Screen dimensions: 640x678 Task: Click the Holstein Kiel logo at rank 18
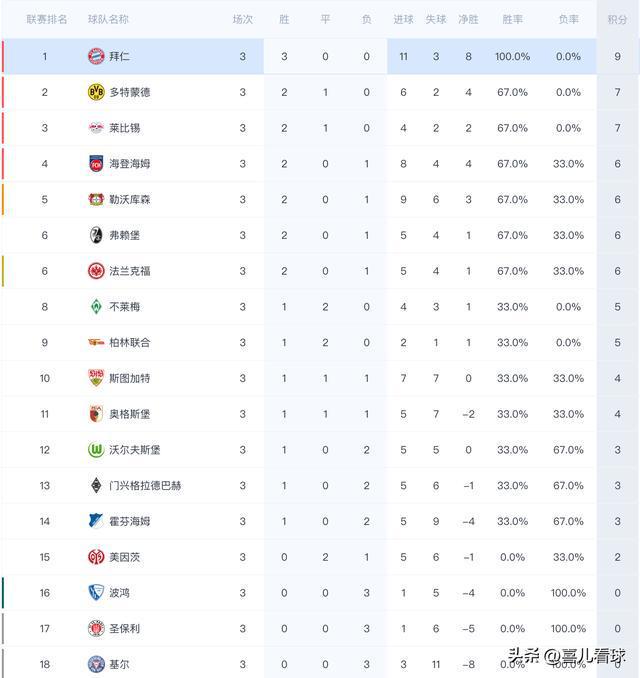96,664
